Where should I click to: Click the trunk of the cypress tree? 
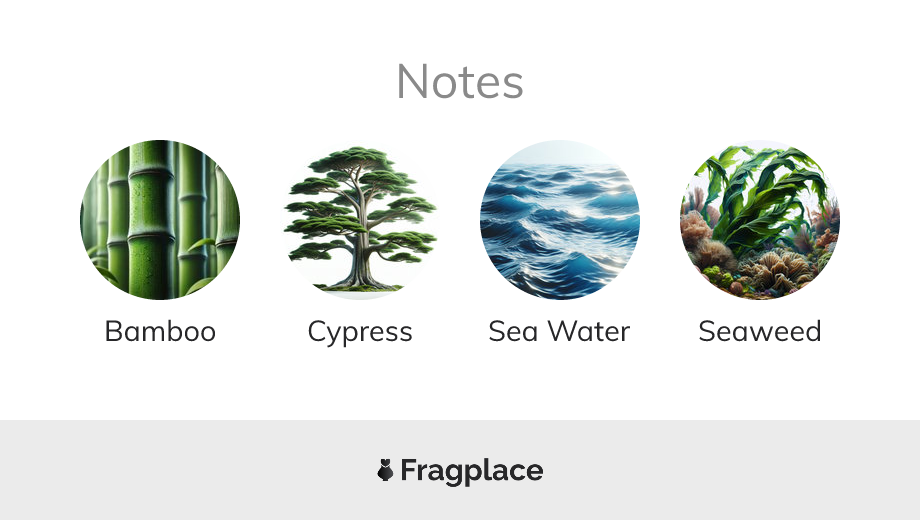click(359, 262)
